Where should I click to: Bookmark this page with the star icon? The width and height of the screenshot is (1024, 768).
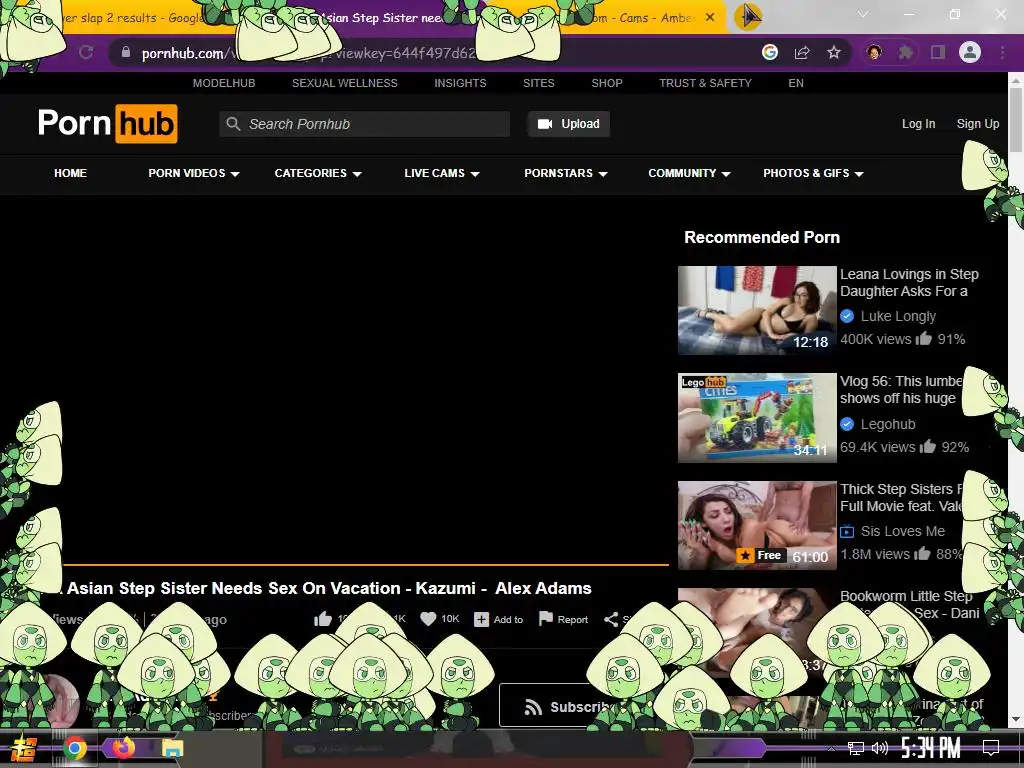(x=834, y=52)
